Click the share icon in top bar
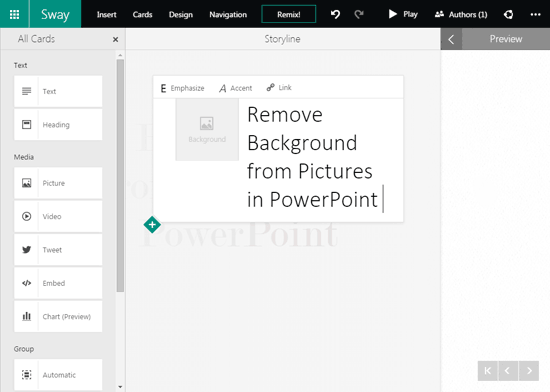 (509, 15)
